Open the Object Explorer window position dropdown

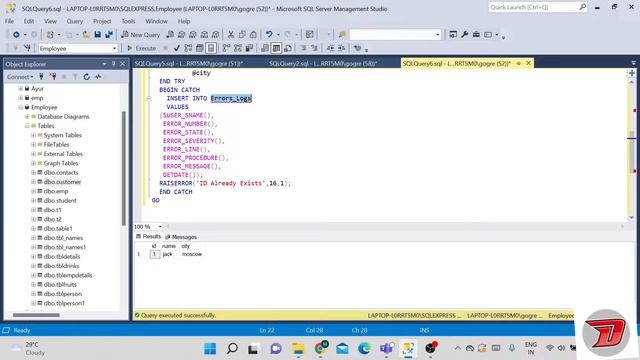click(x=104, y=64)
